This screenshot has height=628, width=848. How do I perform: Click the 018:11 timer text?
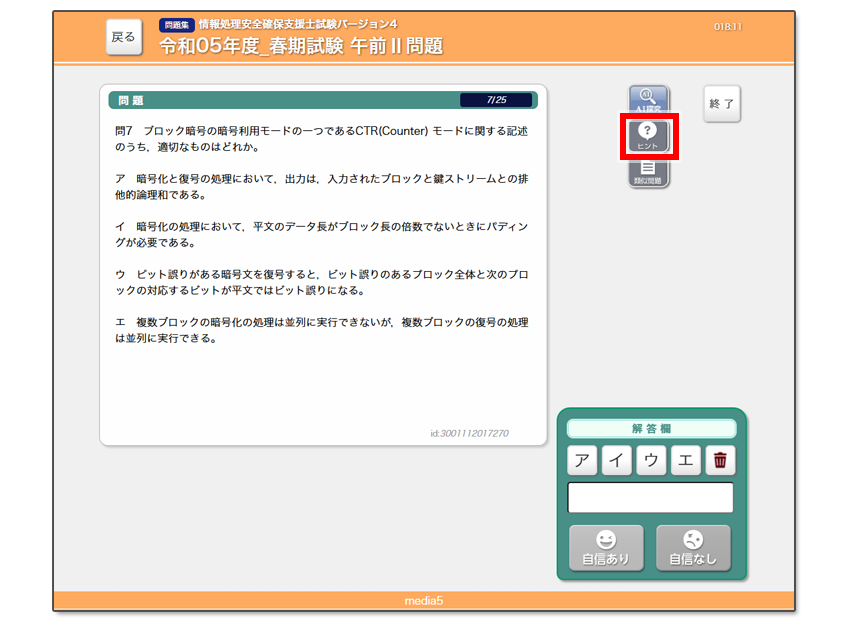pos(727,27)
